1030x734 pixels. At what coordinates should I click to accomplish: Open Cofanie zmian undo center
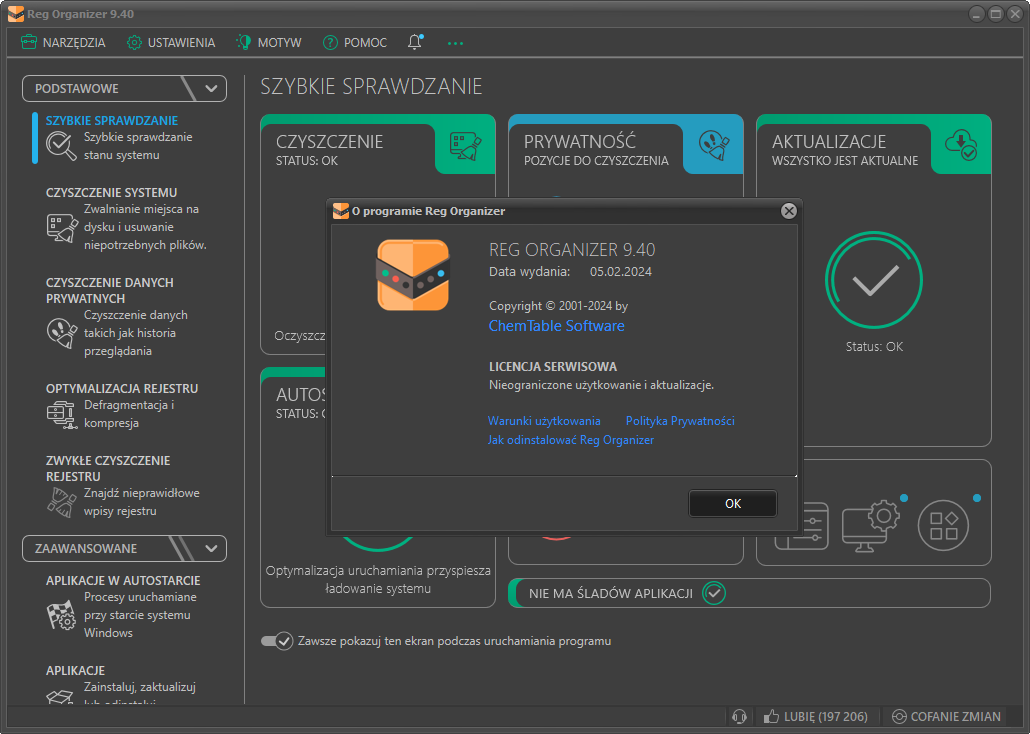tap(946, 716)
